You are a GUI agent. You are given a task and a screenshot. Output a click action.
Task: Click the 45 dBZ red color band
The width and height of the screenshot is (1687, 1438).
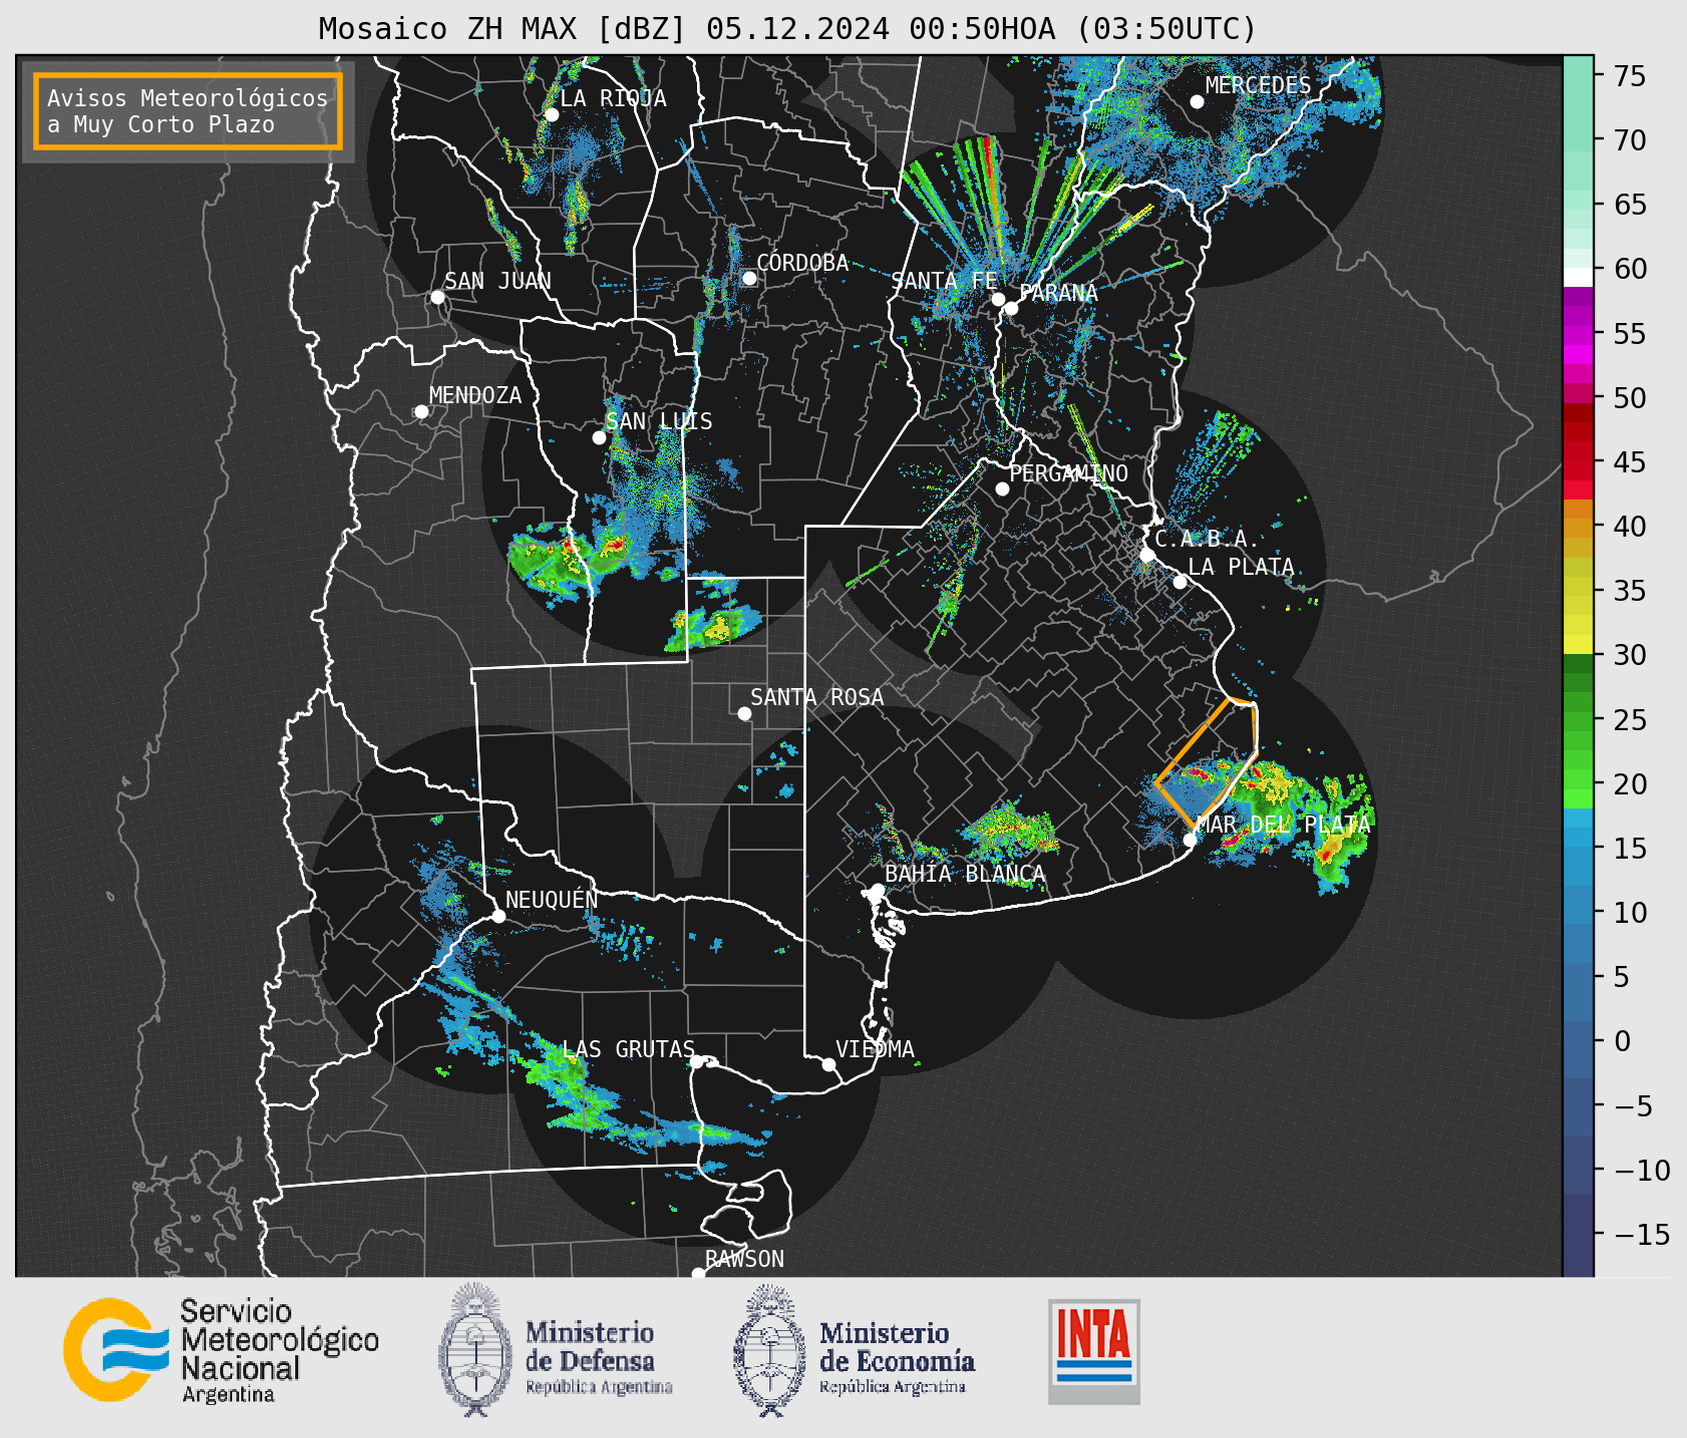[x=1578, y=462]
